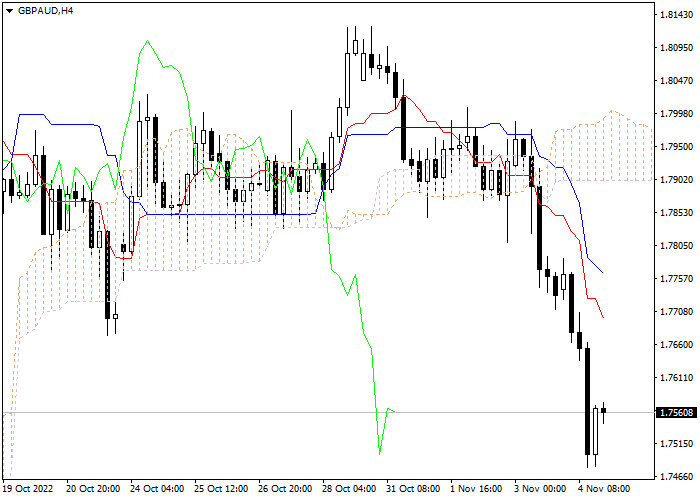Click the 1.79500 price axis value
Image resolution: width=700 pixels, height=500 pixels.
point(677,147)
